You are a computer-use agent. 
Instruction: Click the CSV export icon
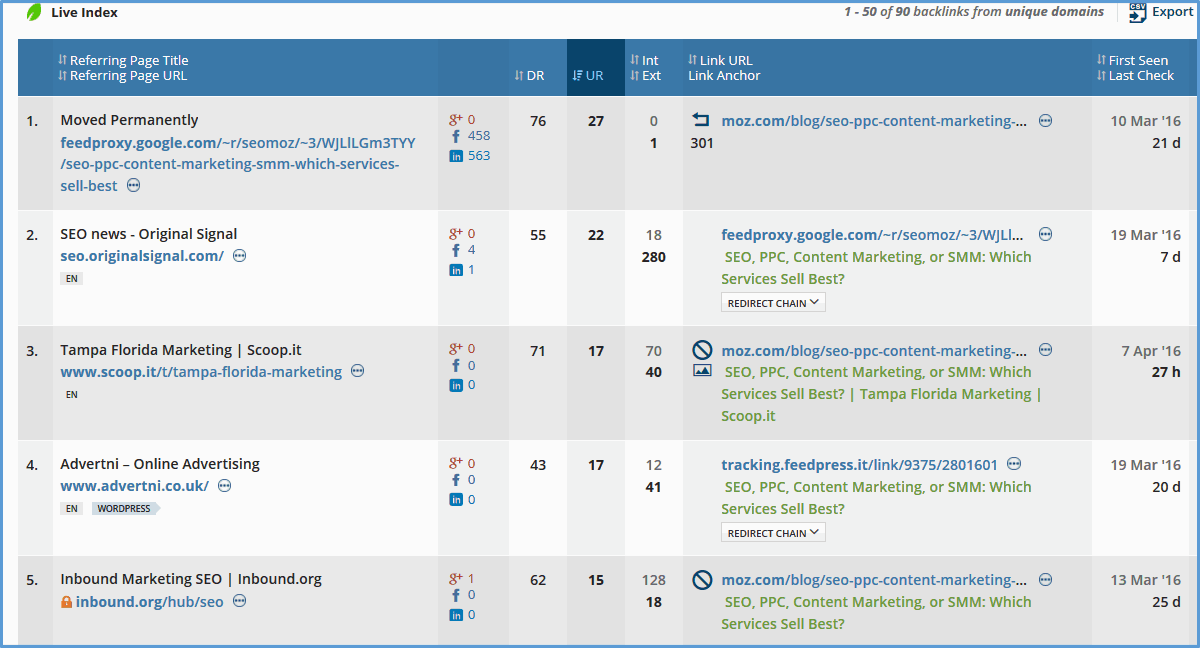pos(1137,12)
